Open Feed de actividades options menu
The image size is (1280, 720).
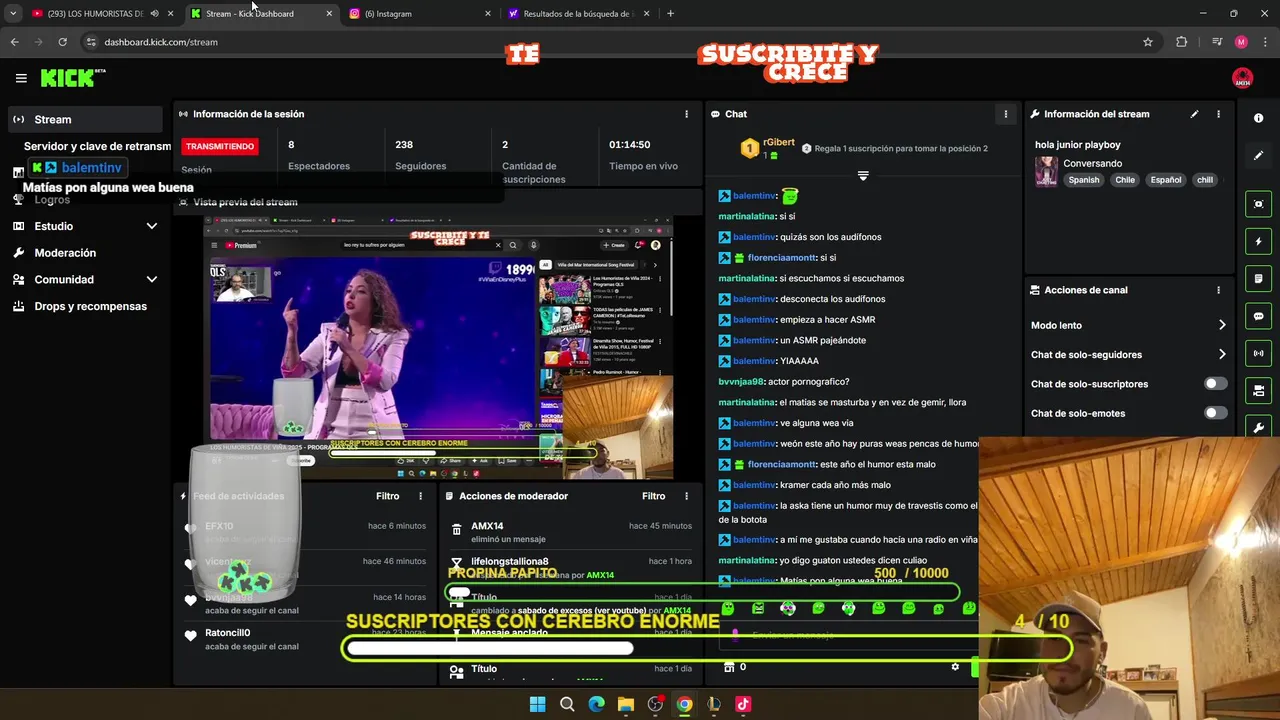click(x=420, y=496)
